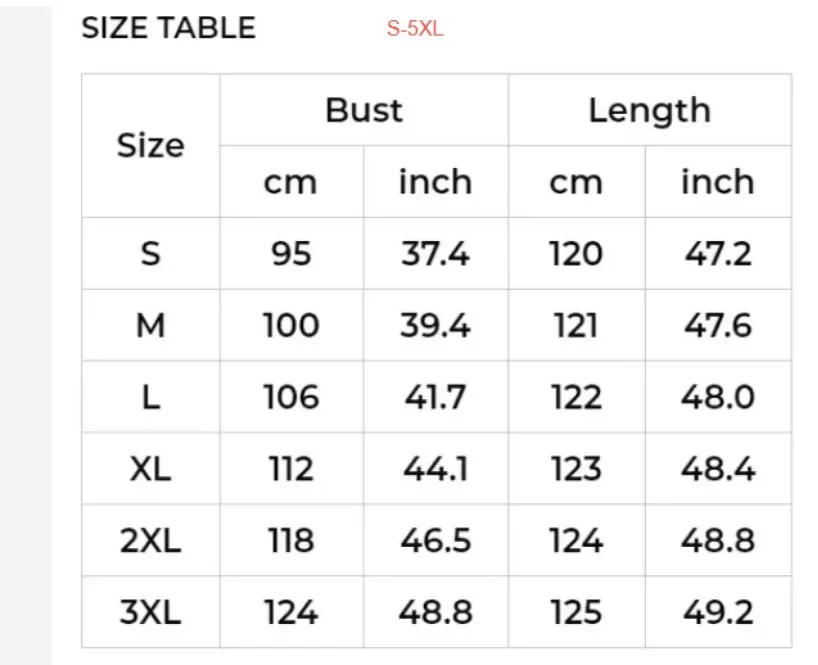
Task: Click the 49.2 inch length value
Action: [717, 612]
